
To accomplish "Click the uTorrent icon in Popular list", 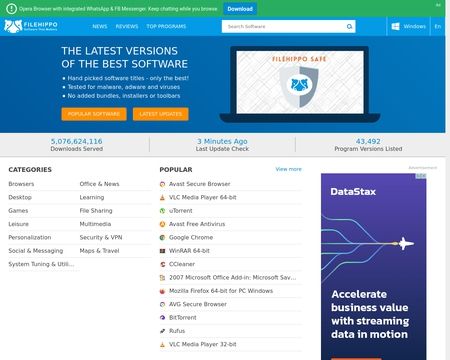I will [162, 211].
